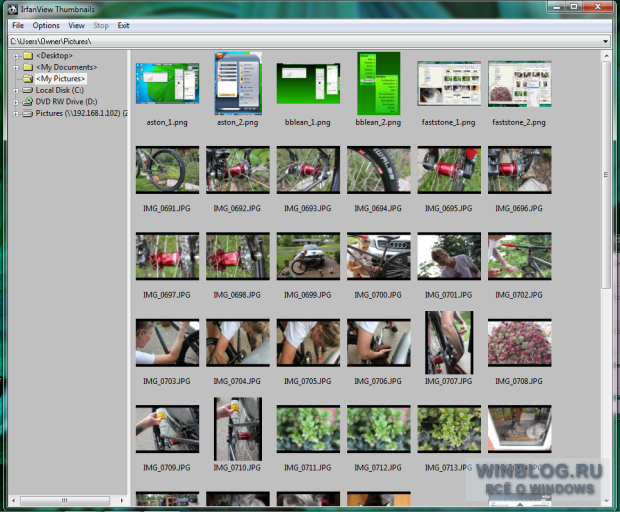
Task: Select DVD RW Drive (D:) label
Action: point(66,102)
